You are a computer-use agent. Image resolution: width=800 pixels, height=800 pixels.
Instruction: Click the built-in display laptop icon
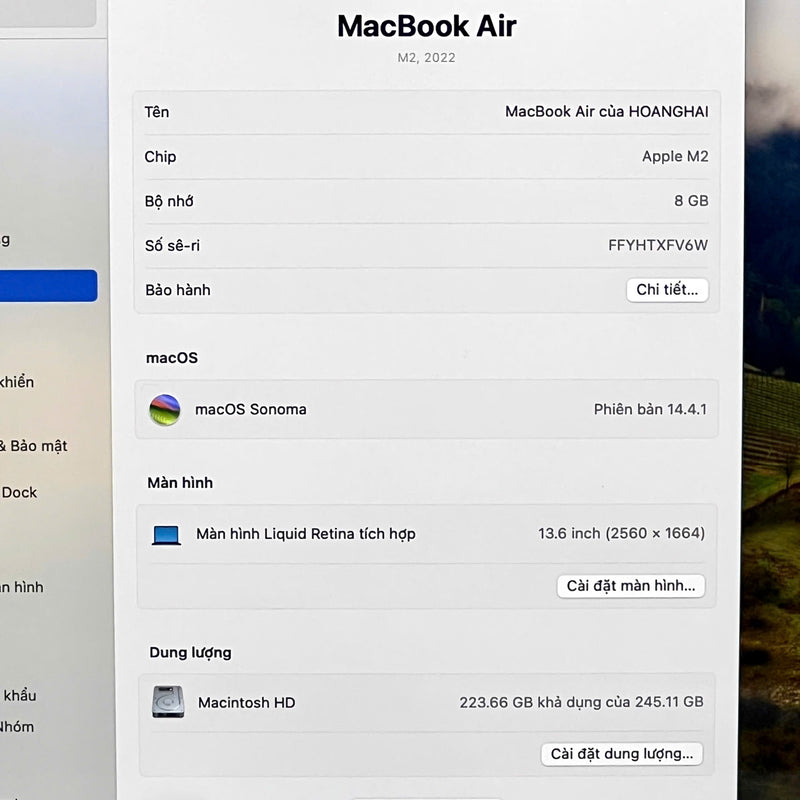(167, 535)
